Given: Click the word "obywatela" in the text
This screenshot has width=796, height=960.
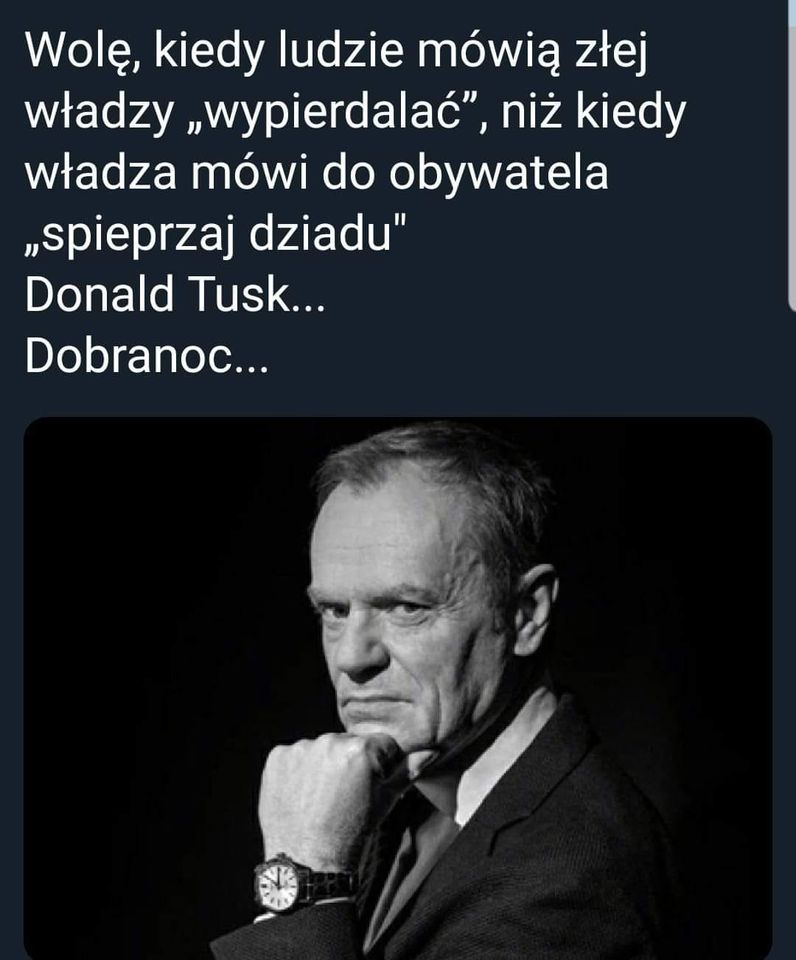Looking at the screenshot, I should pyautogui.click(x=498, y=173).
